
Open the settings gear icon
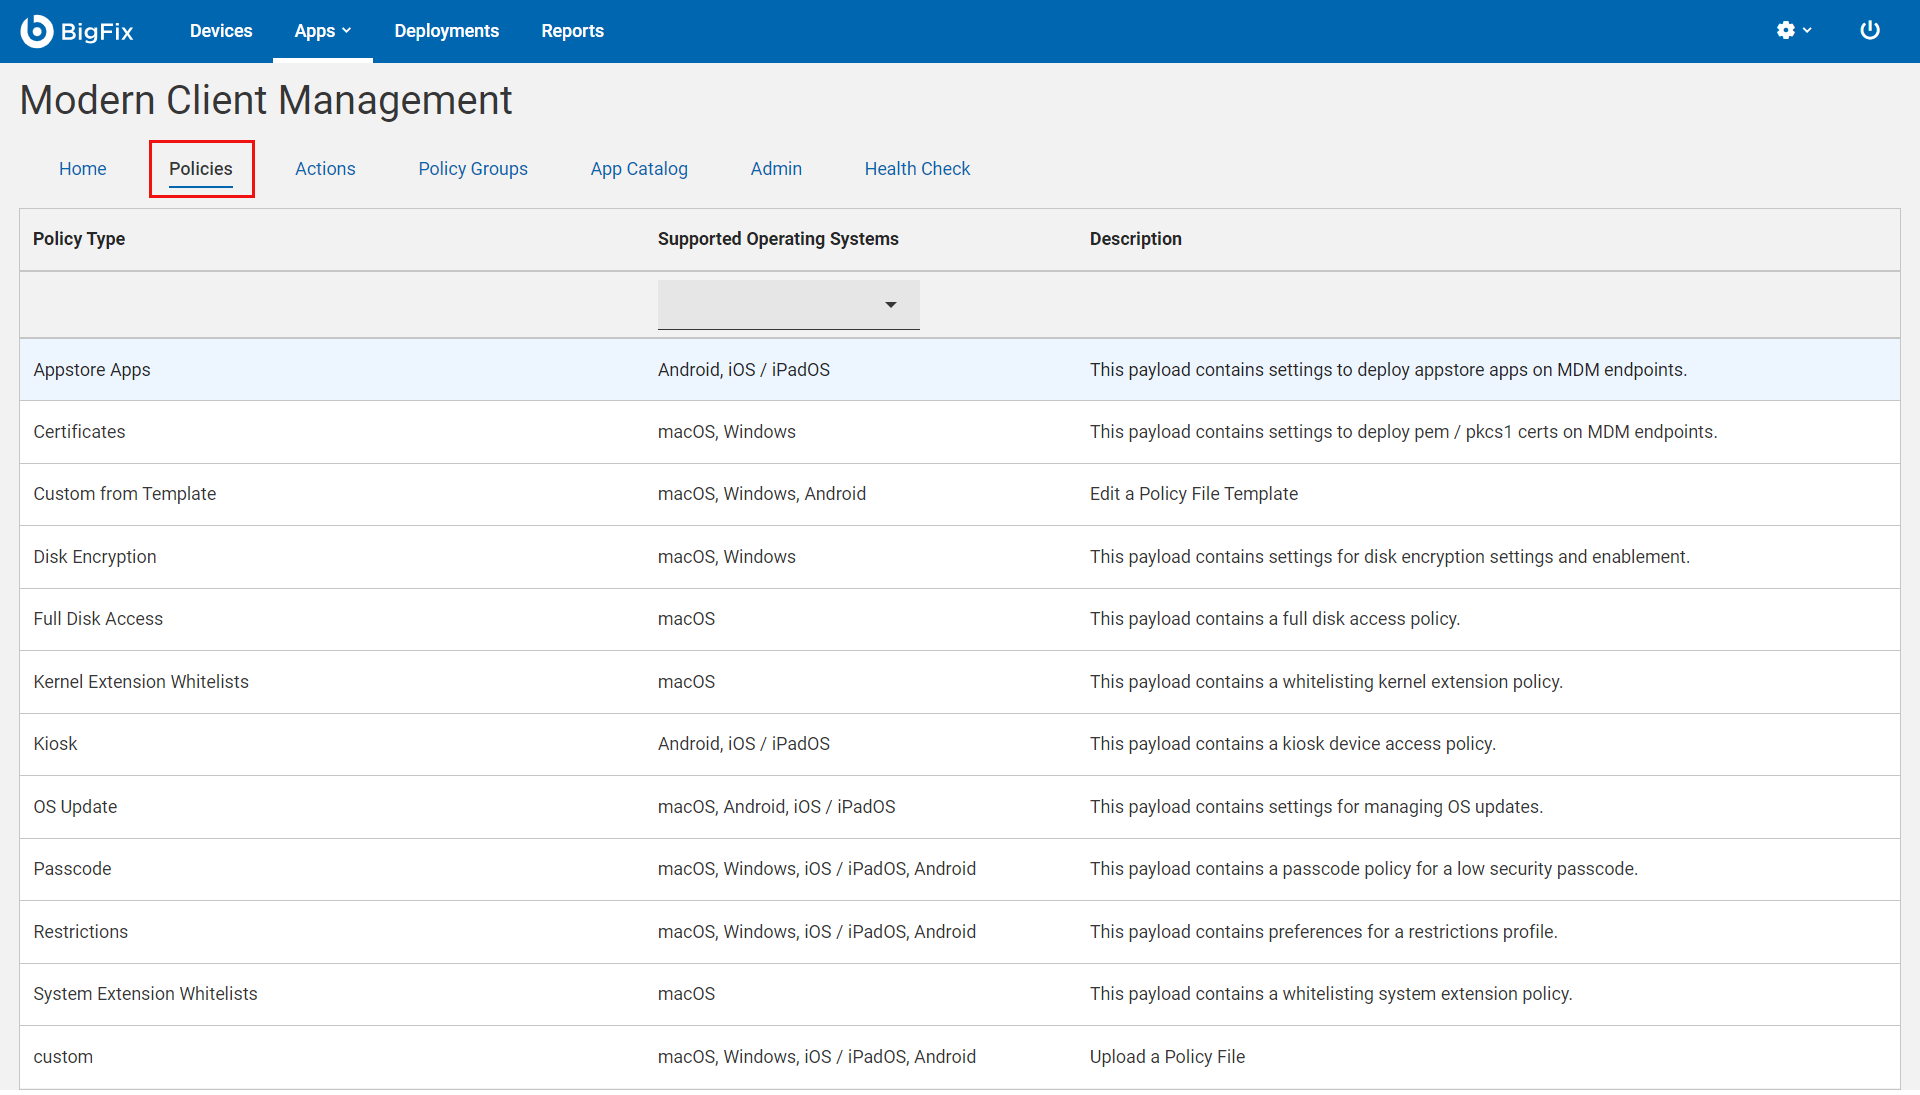1786,30
